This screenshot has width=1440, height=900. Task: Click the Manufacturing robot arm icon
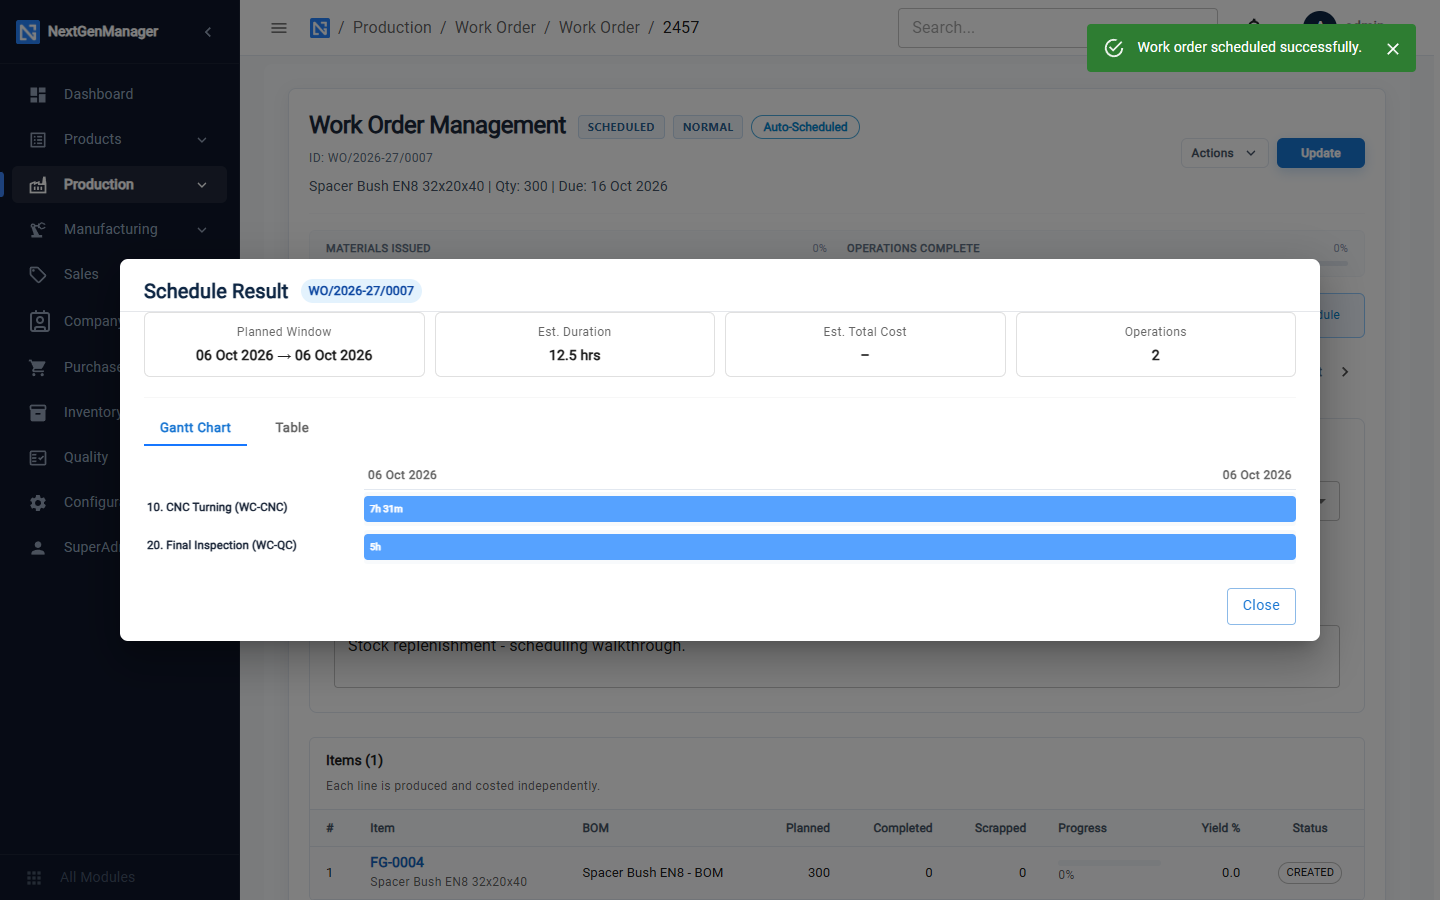[38, 229]
